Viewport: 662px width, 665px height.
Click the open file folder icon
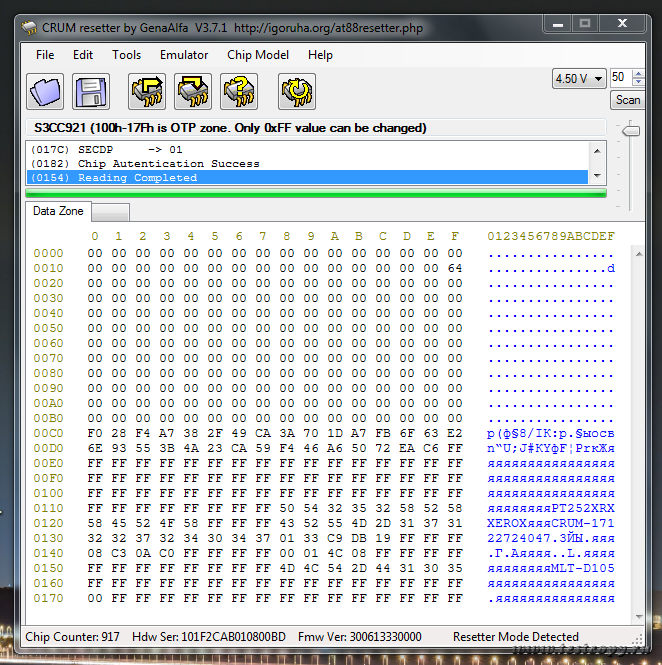pyautogui.click(x=45, y=92)
